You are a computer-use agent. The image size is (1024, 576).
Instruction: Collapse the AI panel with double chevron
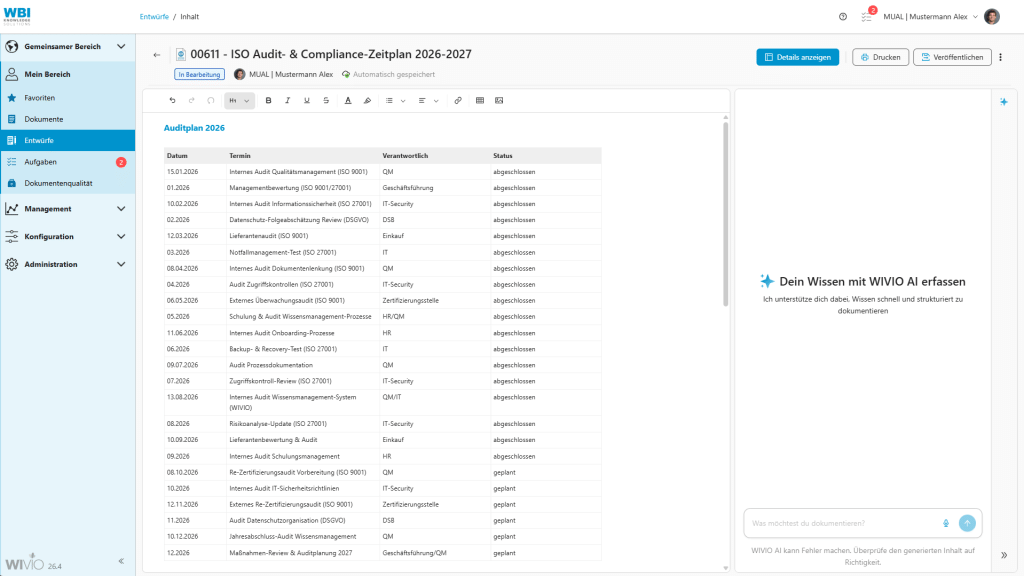coord(1004,555)
